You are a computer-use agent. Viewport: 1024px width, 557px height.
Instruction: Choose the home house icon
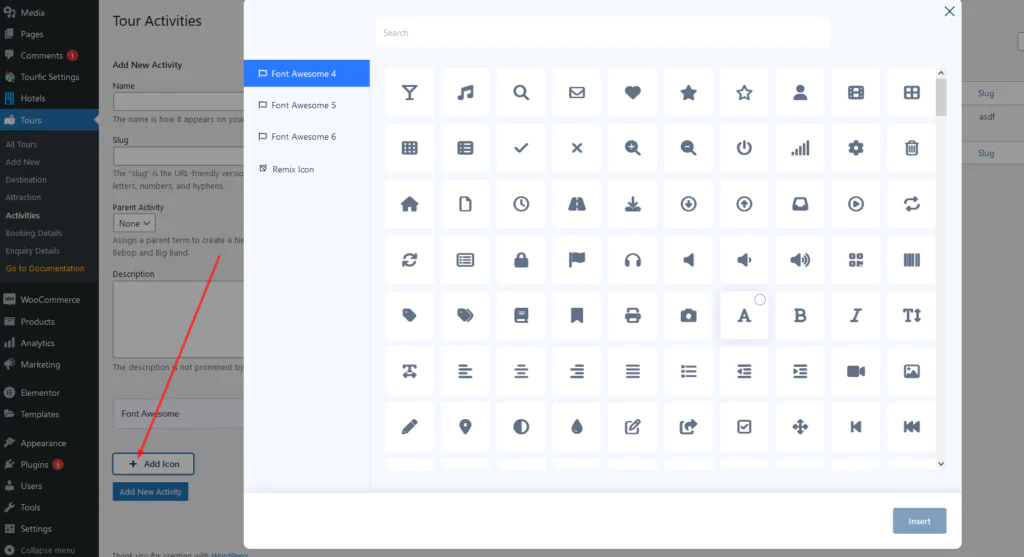click(x=409, y=204)
